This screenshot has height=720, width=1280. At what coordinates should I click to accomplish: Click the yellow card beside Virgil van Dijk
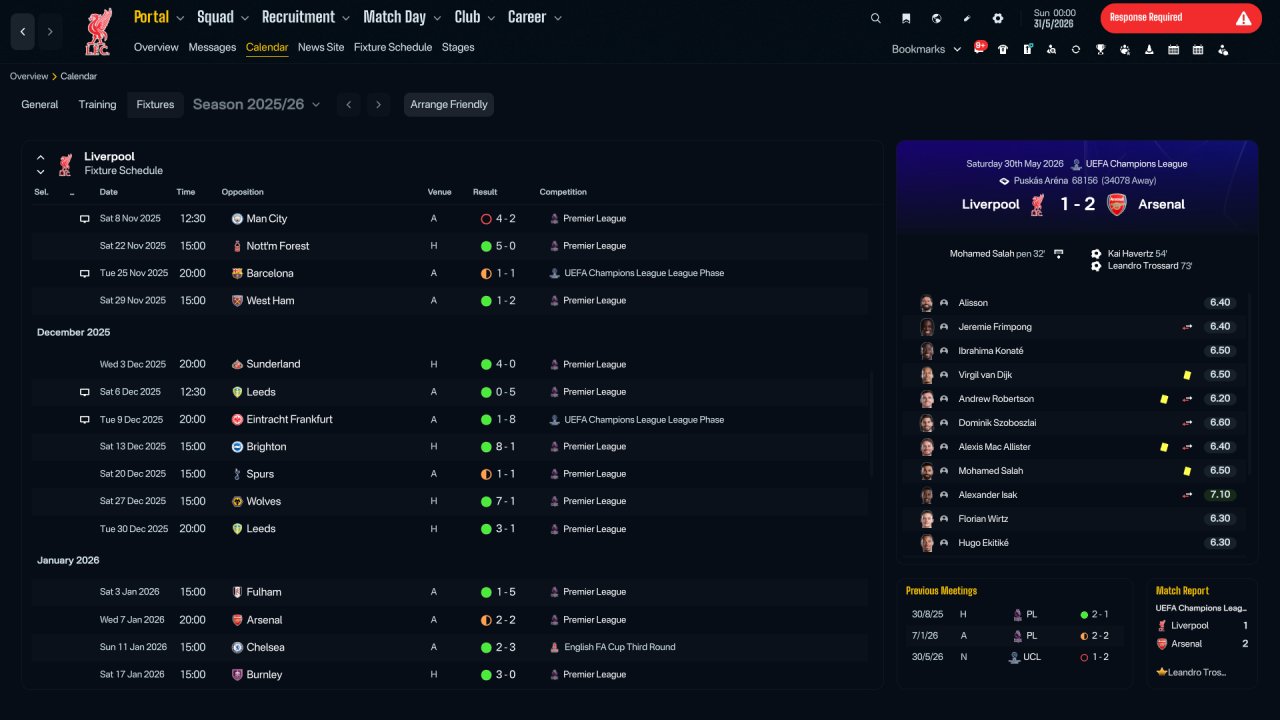[1187, 375]
